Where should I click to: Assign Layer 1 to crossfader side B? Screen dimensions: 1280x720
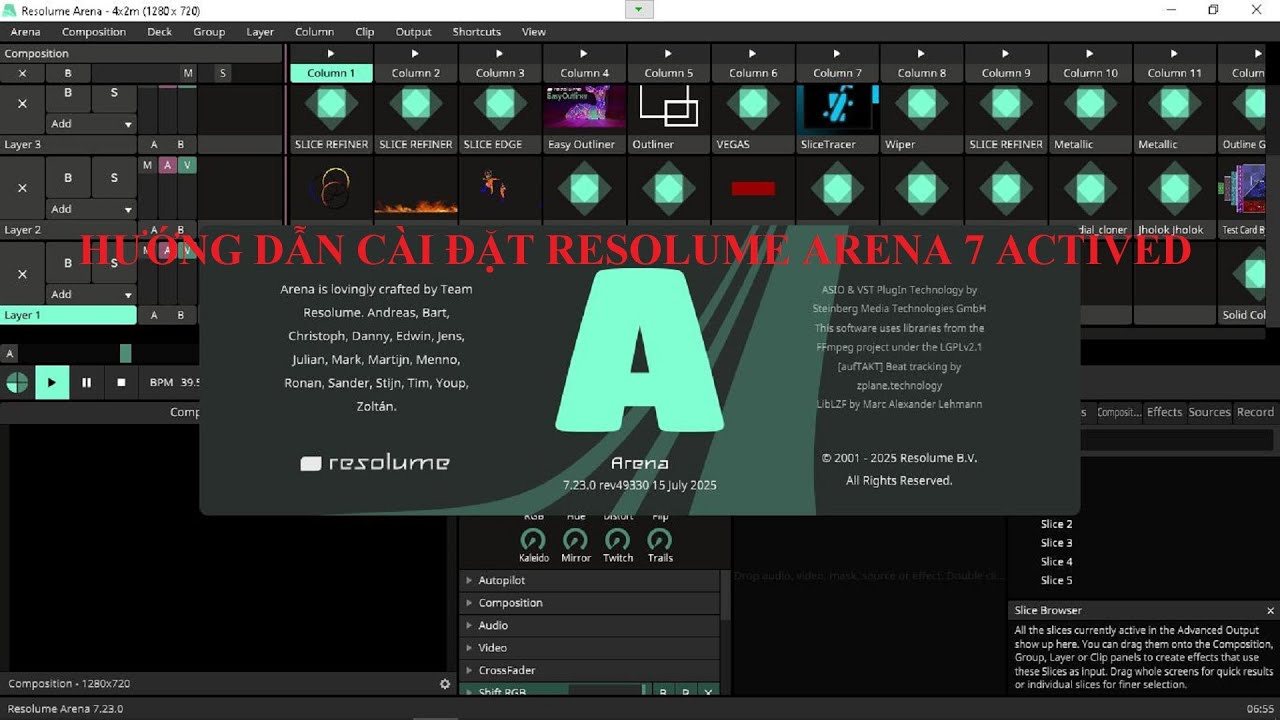coord(181,315)
